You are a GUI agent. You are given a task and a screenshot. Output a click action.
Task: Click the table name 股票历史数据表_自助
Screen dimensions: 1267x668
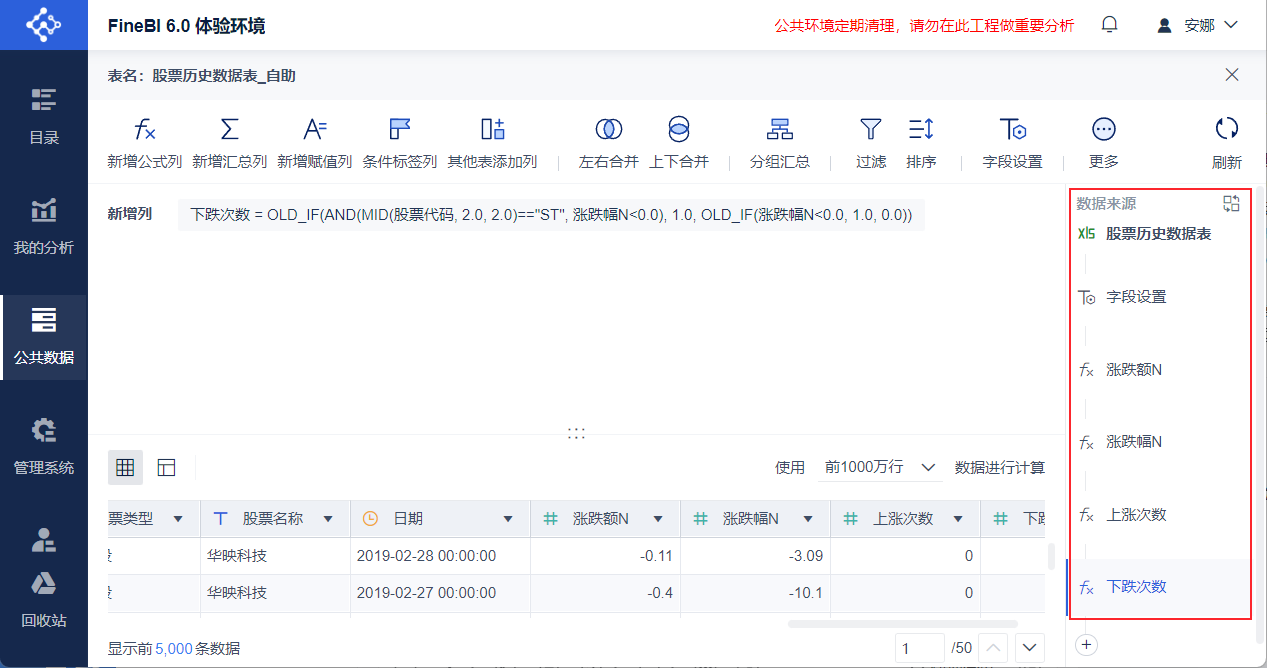click(x=224, y=75)
